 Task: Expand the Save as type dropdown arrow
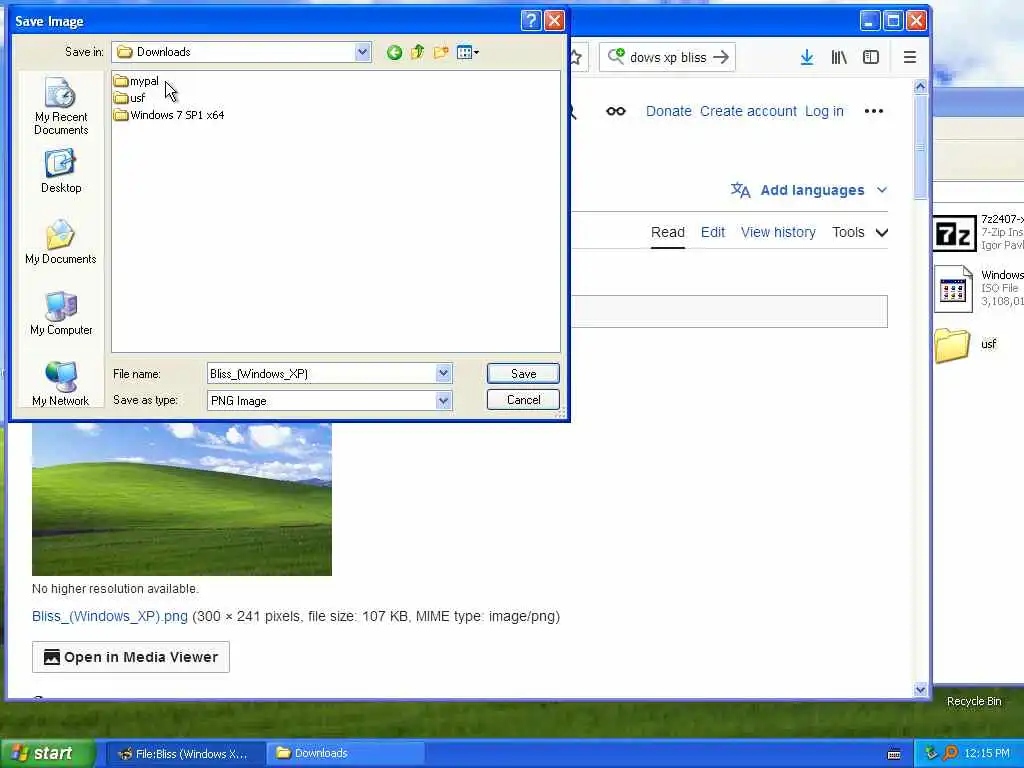click(x=443, y=400)
